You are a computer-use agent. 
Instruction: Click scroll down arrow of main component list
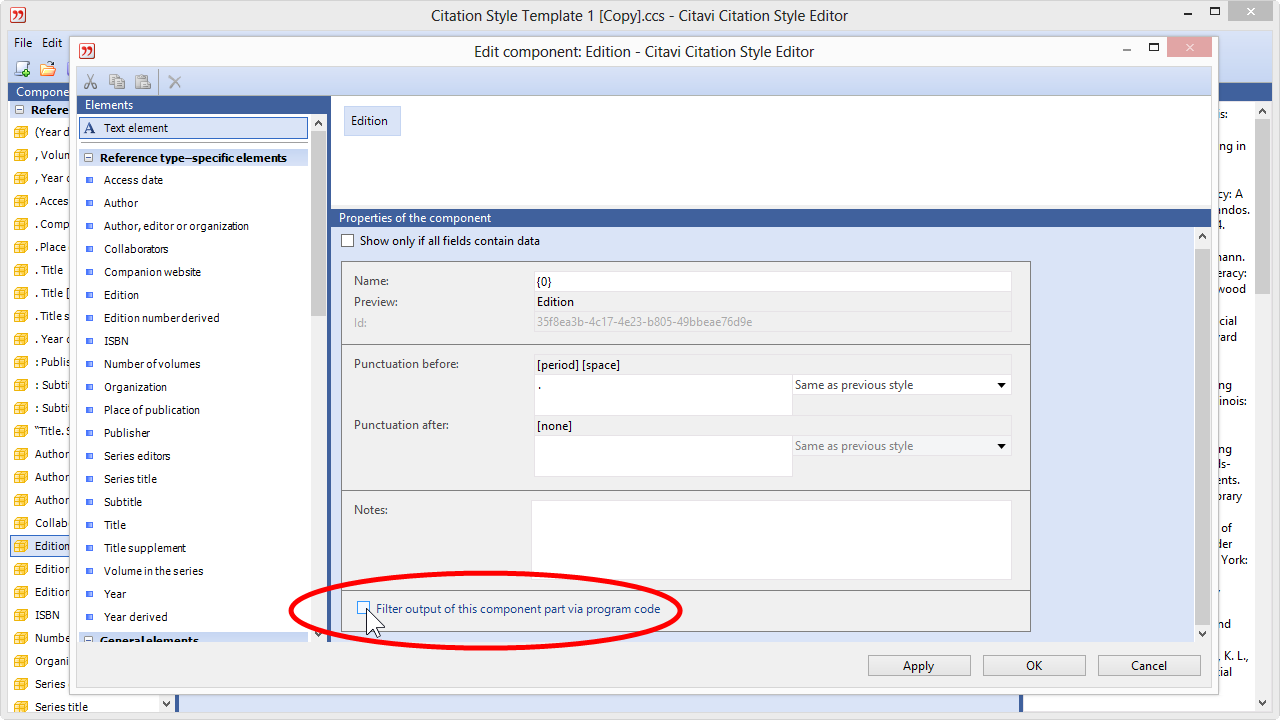(x=166, y=704)
